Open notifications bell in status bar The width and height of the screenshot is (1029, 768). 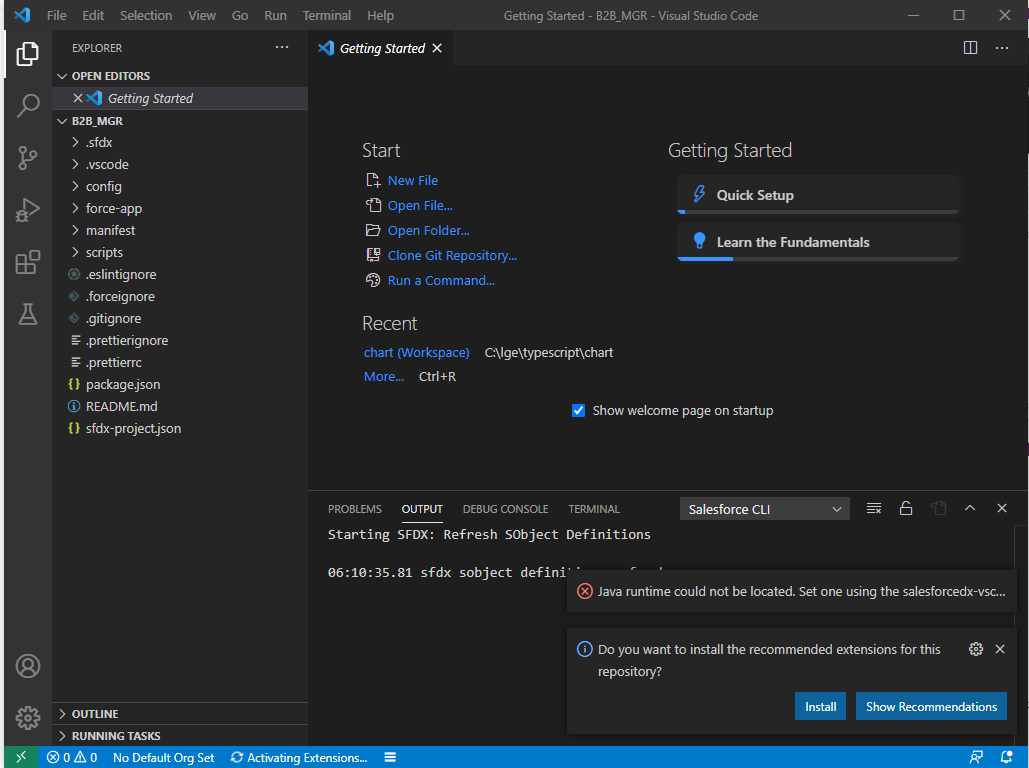[1006, 757]
